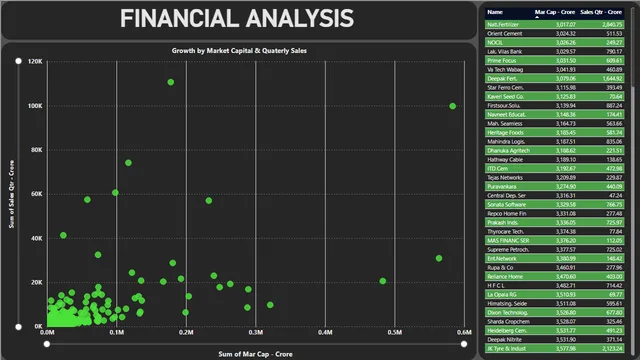Select scatter point at 100K sales, 0.58M cap
Screen dimensions: 640x360
pyautogui.click(x=452, y=106)
